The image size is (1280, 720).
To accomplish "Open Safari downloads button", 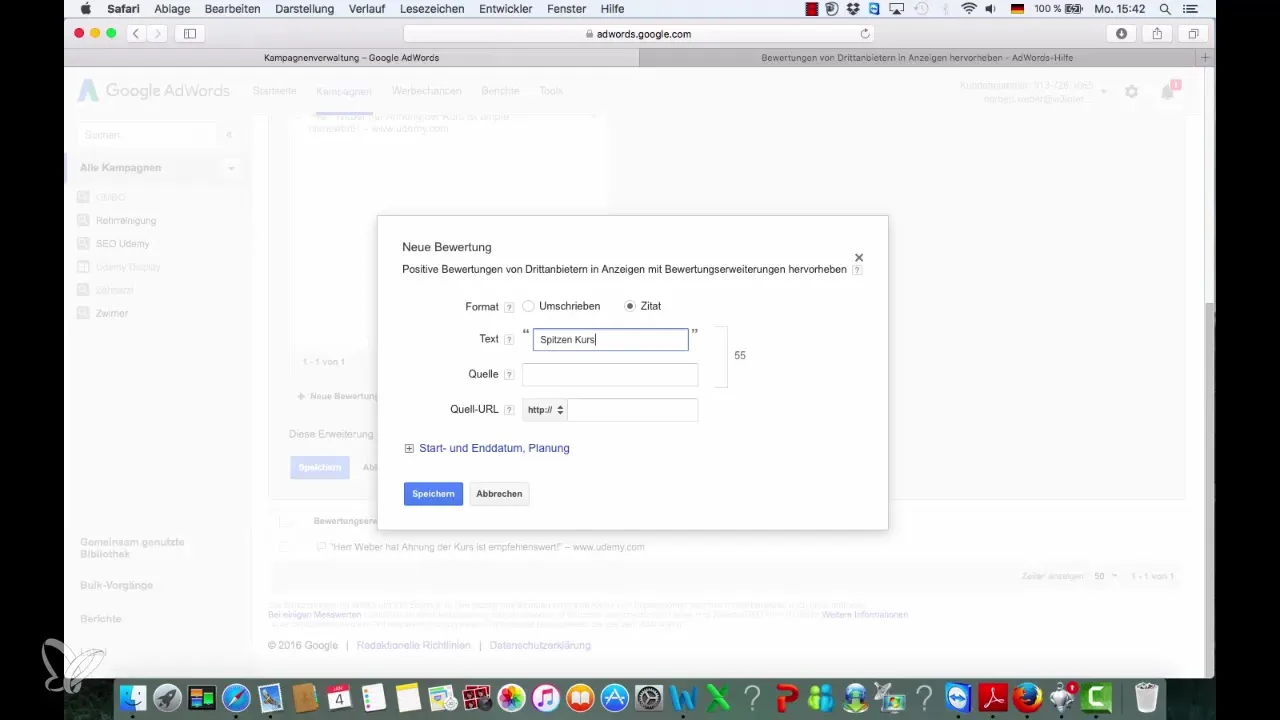I will (x=1121, y=33).
